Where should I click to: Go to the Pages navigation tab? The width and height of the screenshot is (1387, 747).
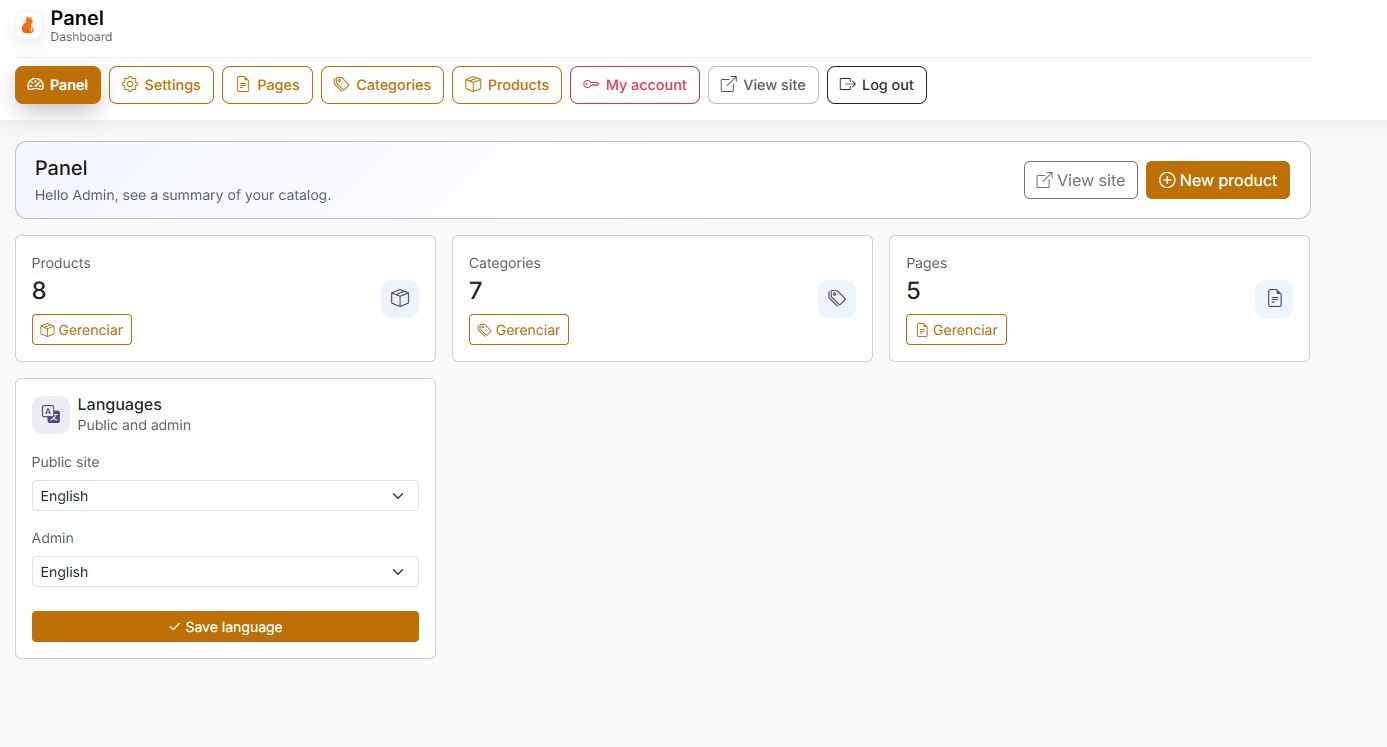267,85
